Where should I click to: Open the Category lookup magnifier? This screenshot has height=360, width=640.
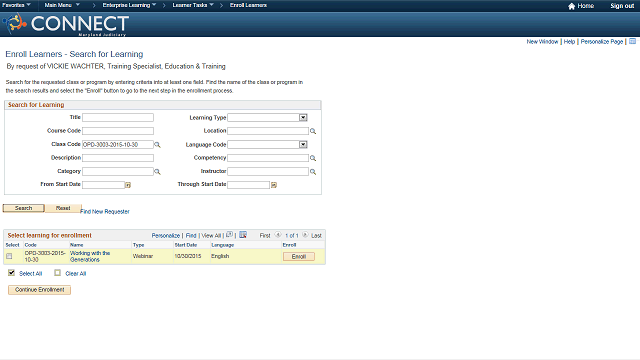click(157, 172)
